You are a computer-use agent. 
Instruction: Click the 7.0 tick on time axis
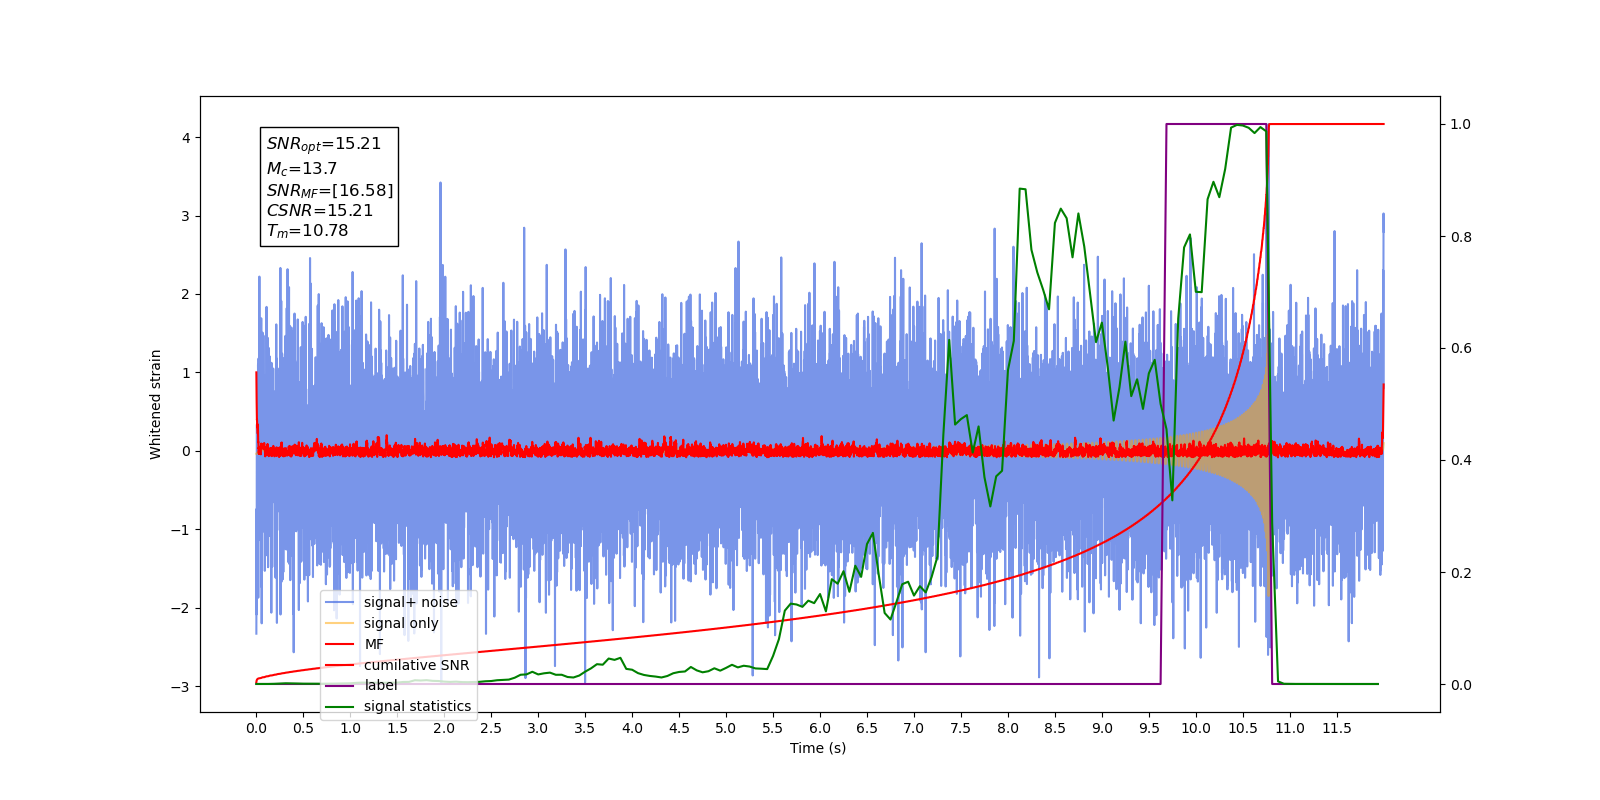pyautogui.click(x=914, y=728)
